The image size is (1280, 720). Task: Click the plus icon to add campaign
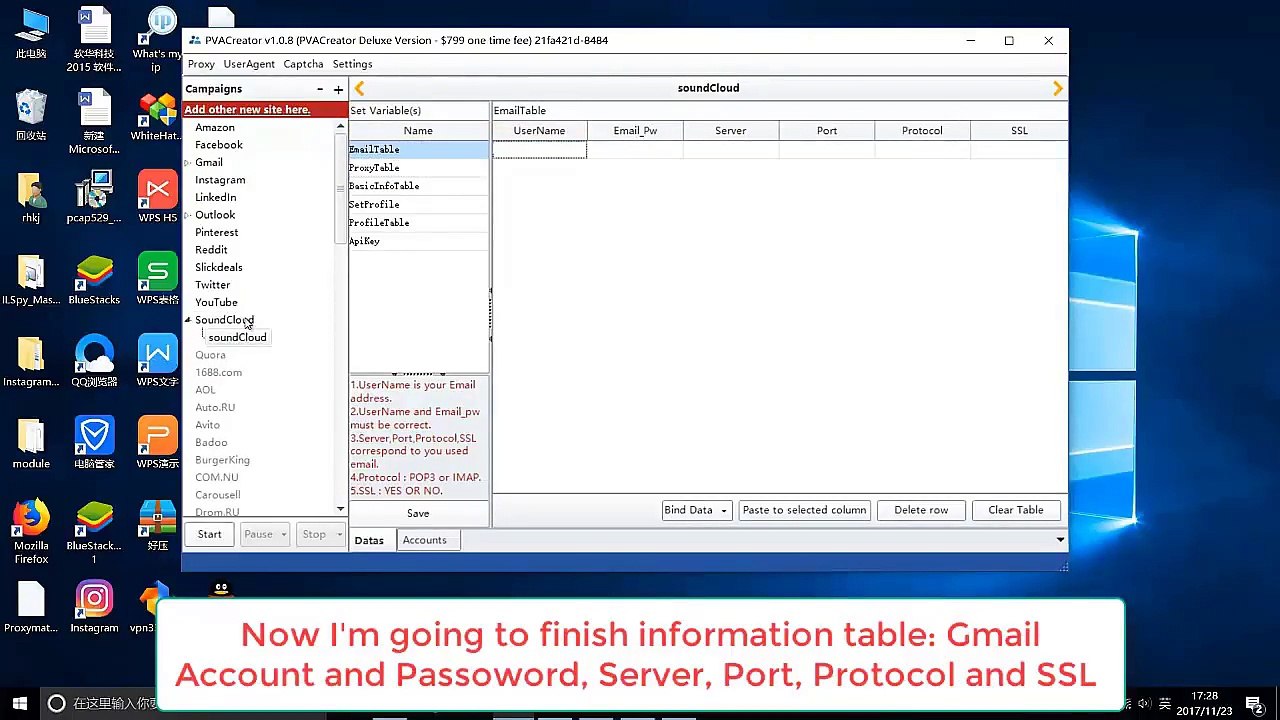(338, 89)
